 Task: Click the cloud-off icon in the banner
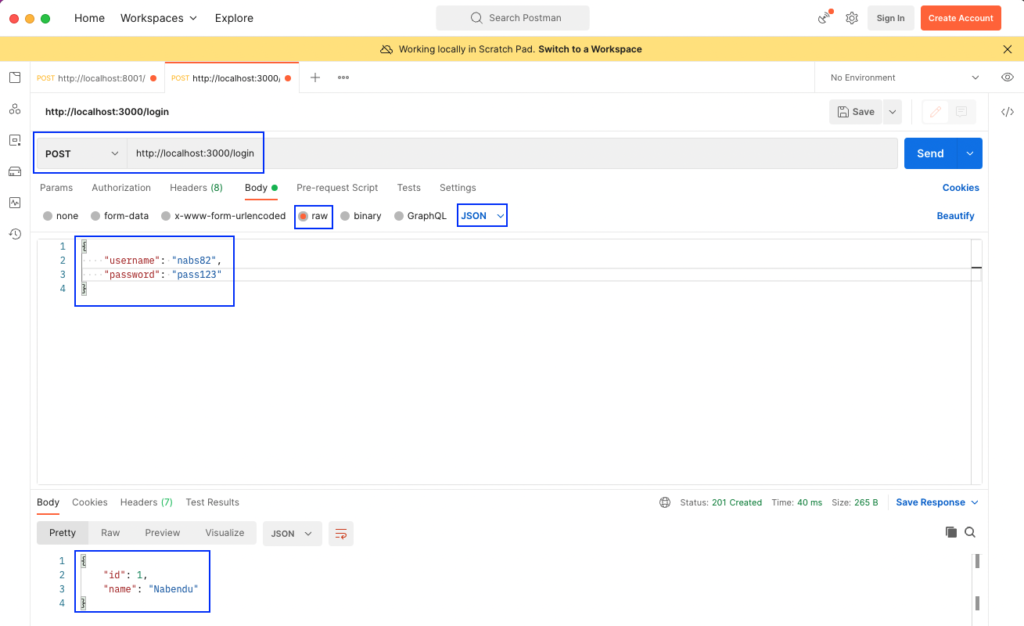click(x=386, y=49)
